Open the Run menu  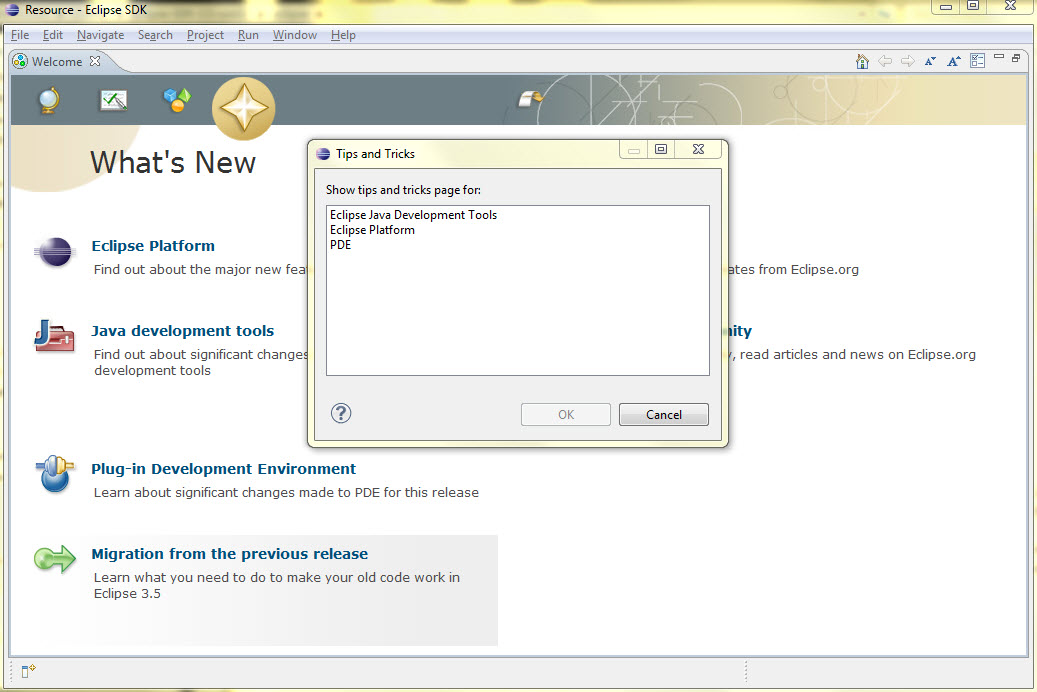pos(248,35)
